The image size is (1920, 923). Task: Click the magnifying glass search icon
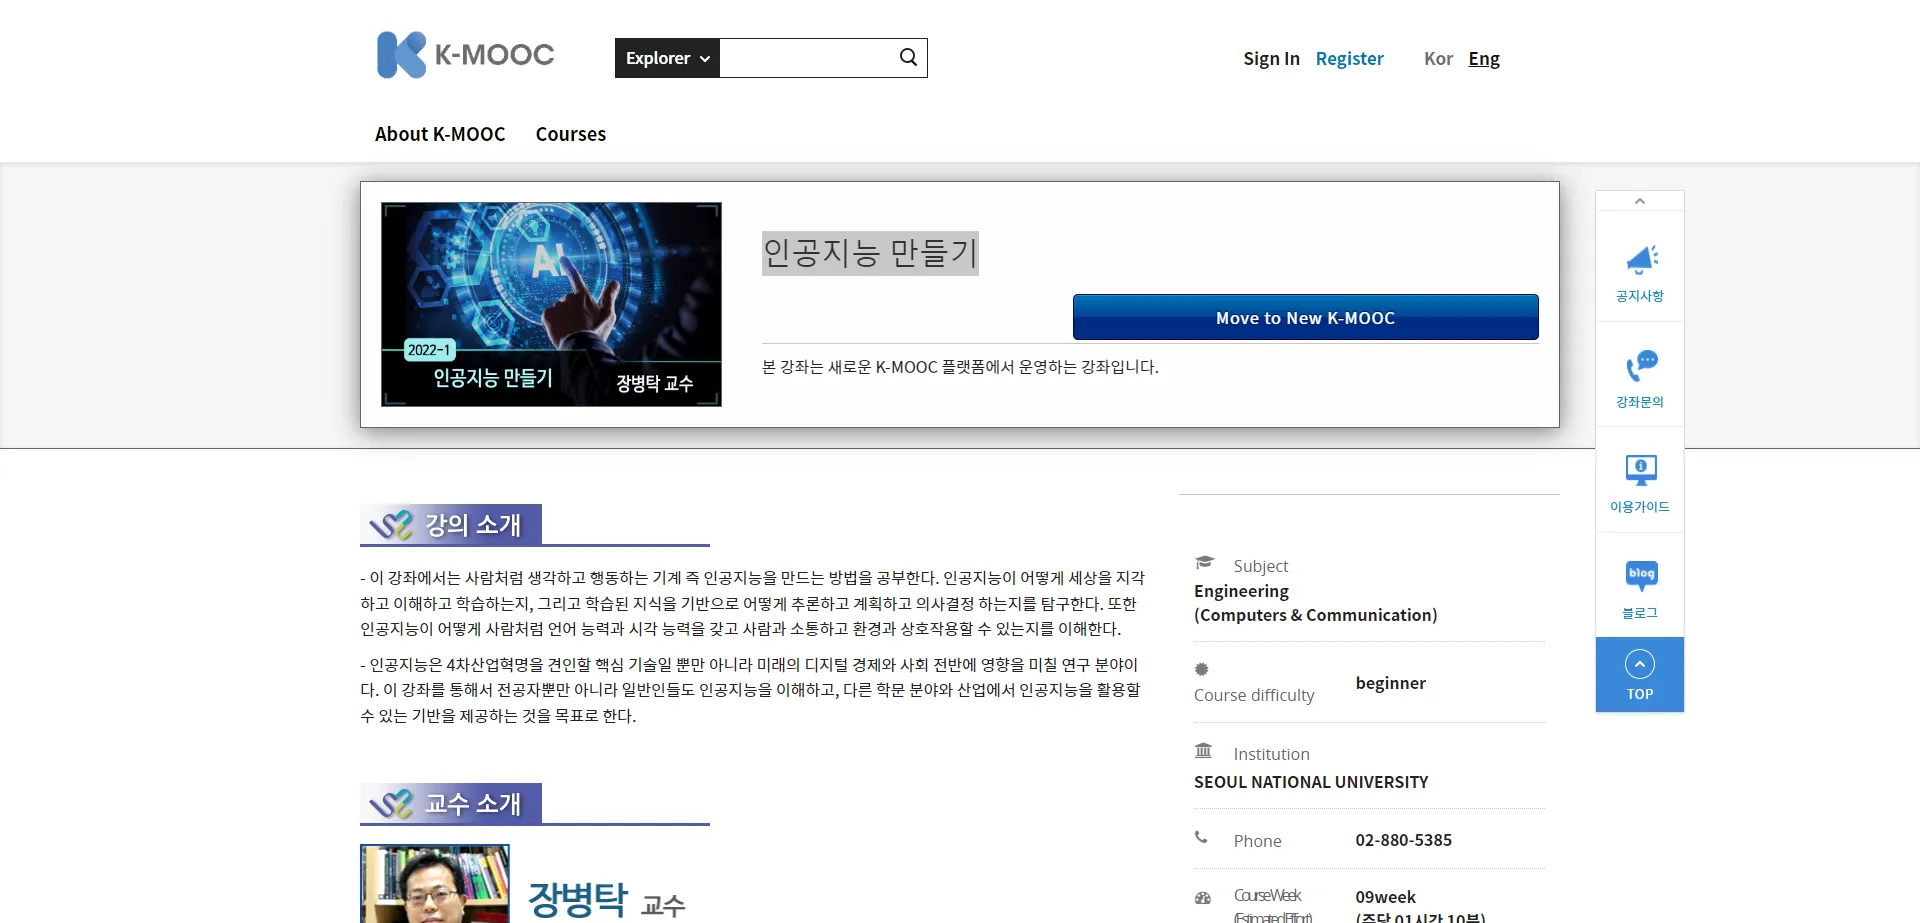pos(908,58)
